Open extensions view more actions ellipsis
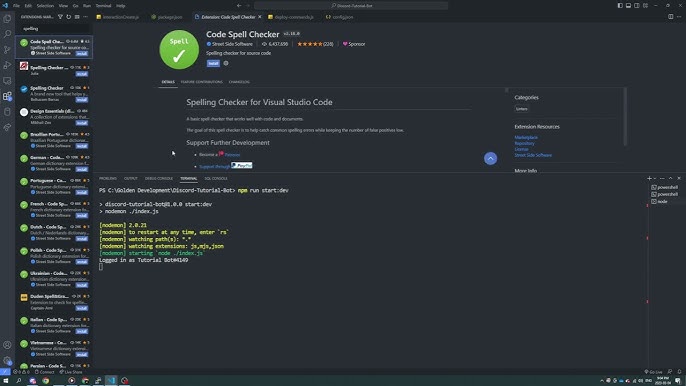Screen dimensions: 686x386 click(x=85, y=17)
